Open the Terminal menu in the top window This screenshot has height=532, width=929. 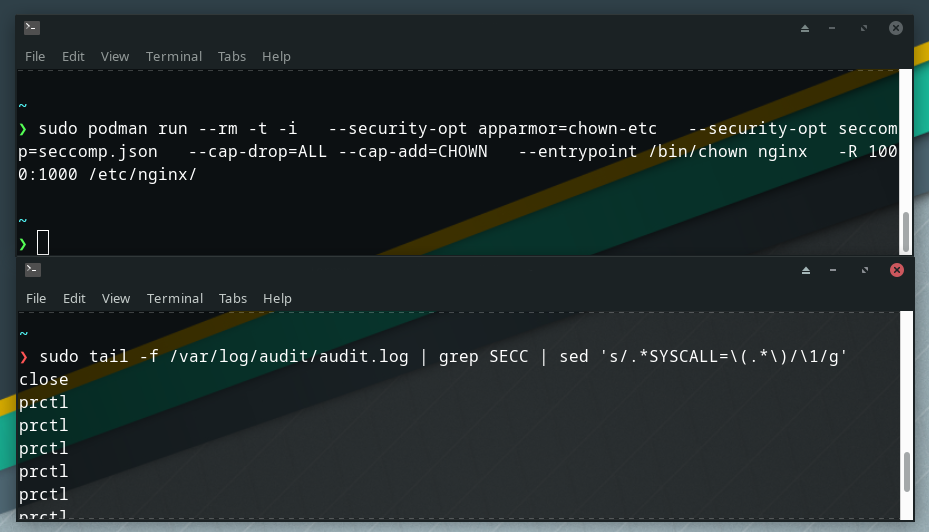[174, 57]
